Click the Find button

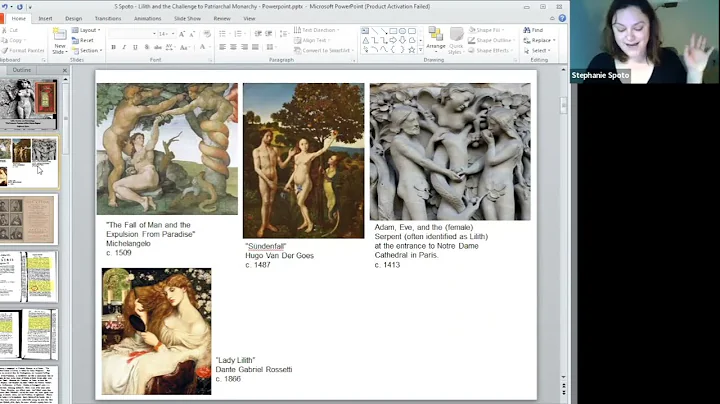point(533,30)
